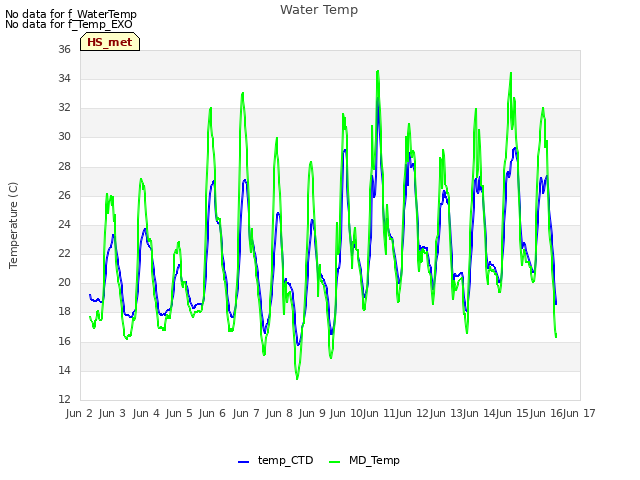The height and width of the screenshot is (480, 640).
Task: Click the Jun 2 x-axis label
Action: 79,413
